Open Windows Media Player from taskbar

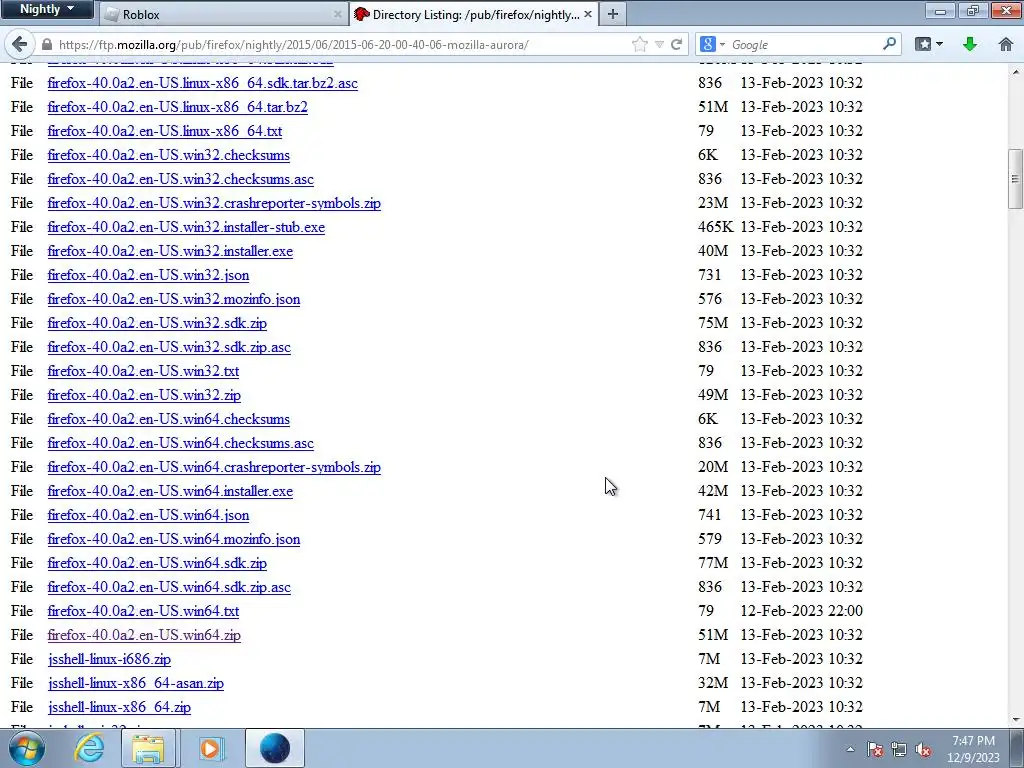[x=210, y=748]
